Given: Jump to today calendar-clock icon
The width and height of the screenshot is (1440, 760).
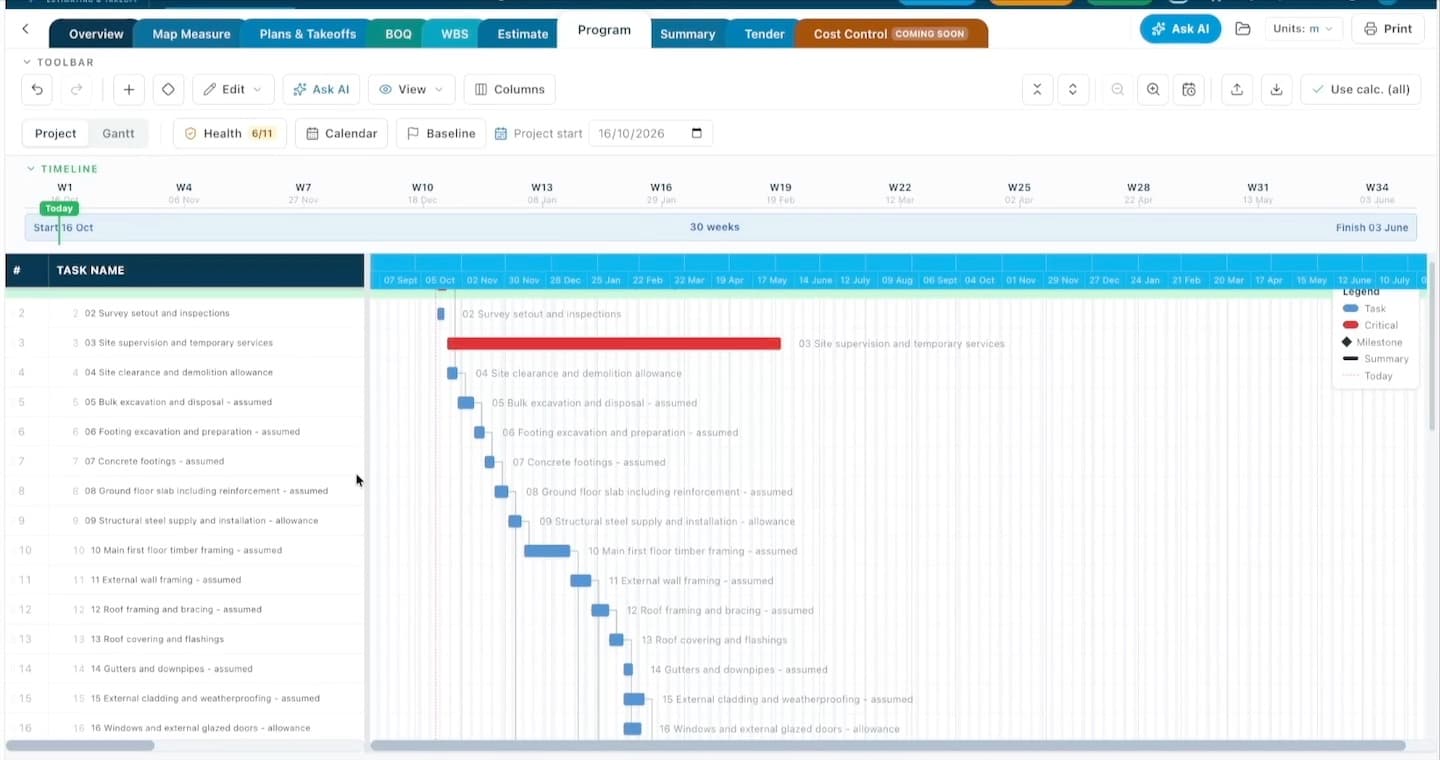Looking at the screenshot, I should click(x=1189, y=89).
